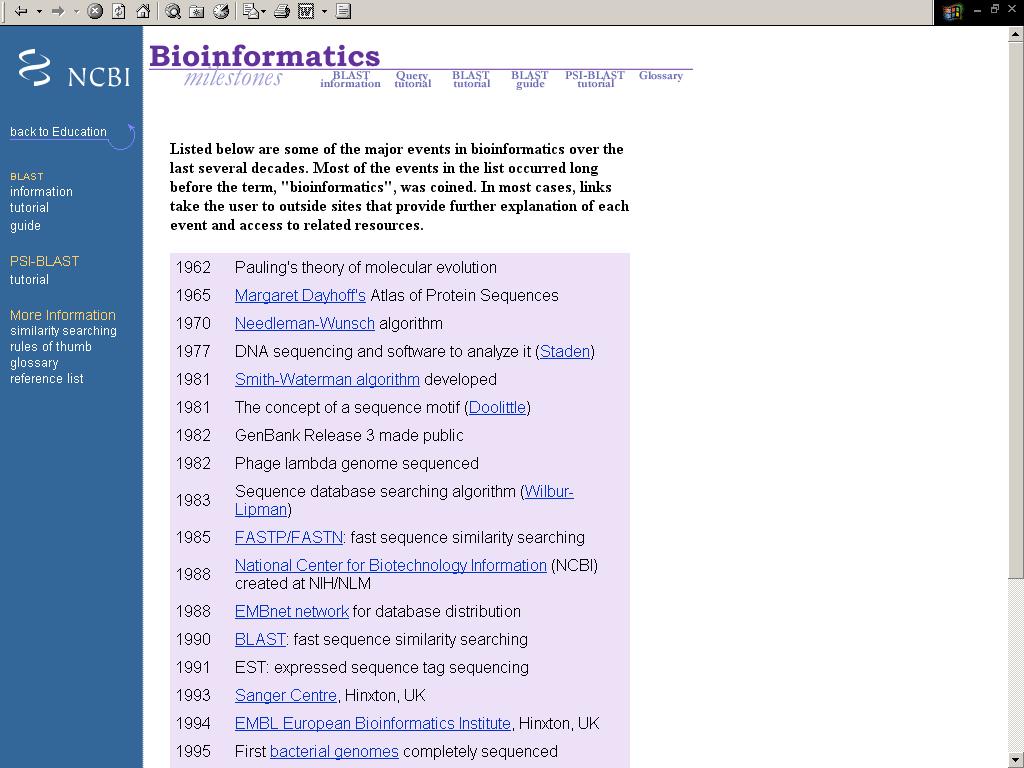Open the Forward history dropdown arrow
Screen dimensions: 1024x768
click(x=76, y=11)
